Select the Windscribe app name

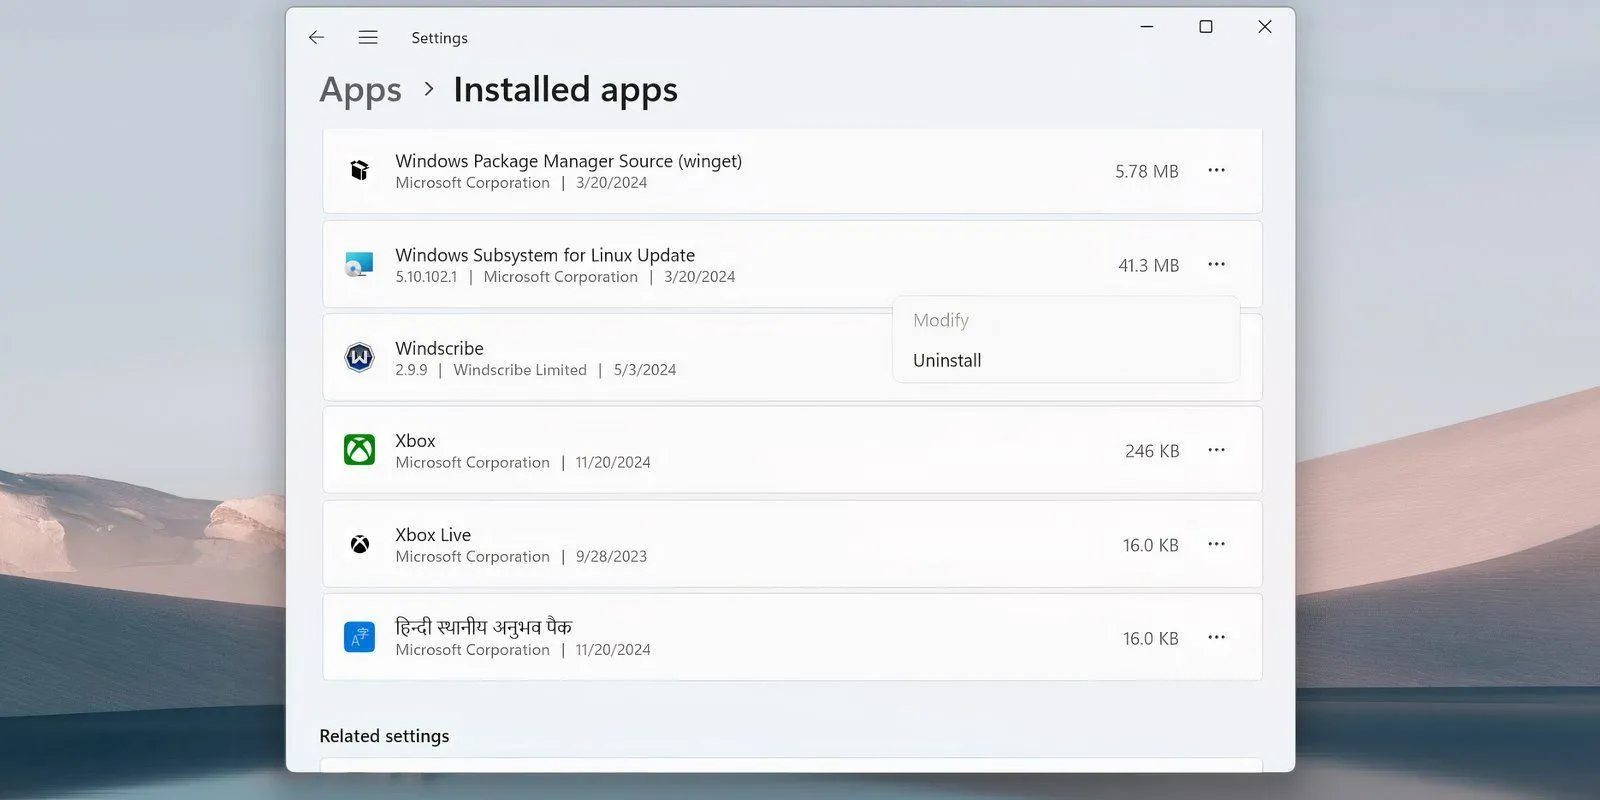(439, 348)
